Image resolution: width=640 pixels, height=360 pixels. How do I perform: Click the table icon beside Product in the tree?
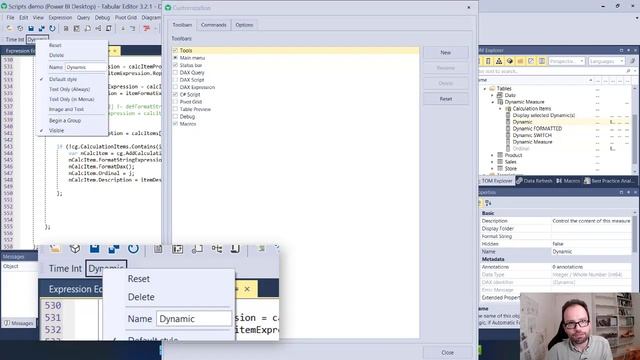[500, 155]
